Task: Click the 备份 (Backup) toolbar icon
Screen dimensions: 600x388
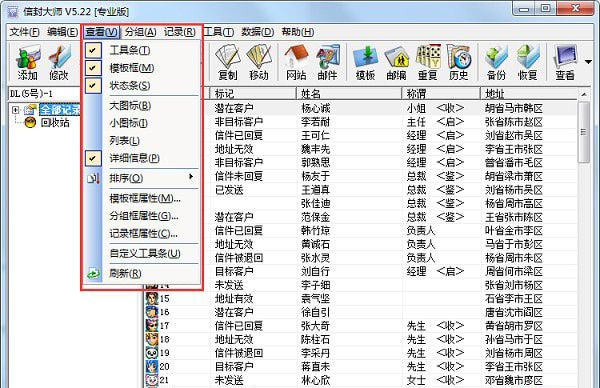Action: (496, 62)
